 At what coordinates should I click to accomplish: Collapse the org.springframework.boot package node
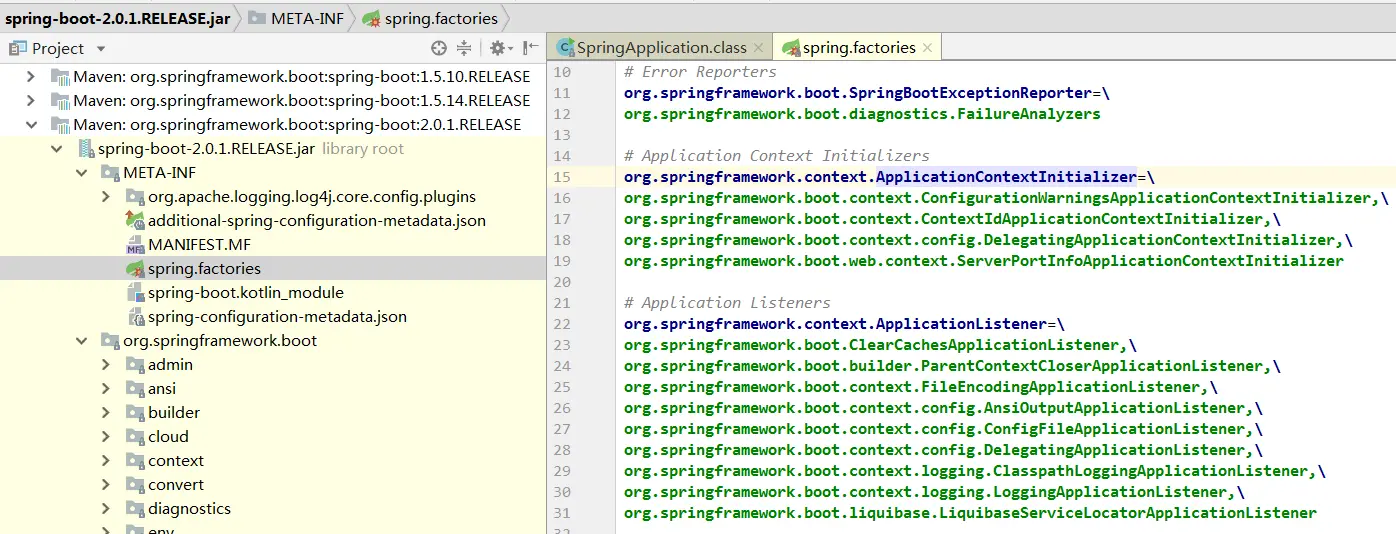(x=80, y=340)
